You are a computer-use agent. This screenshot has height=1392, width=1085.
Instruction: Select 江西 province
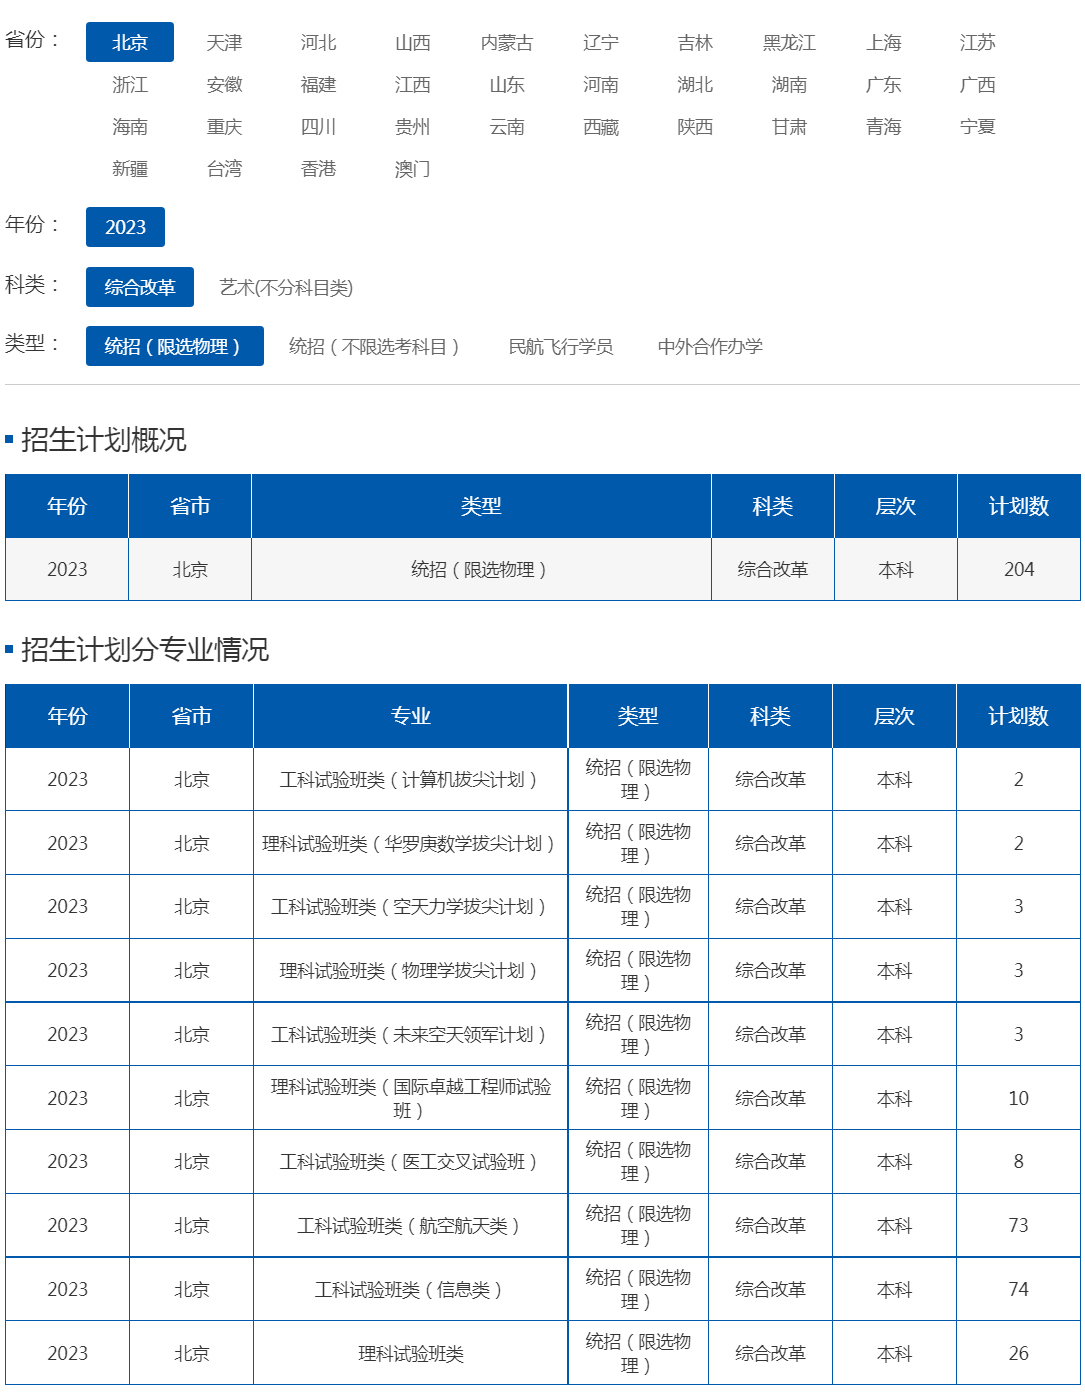412,84
